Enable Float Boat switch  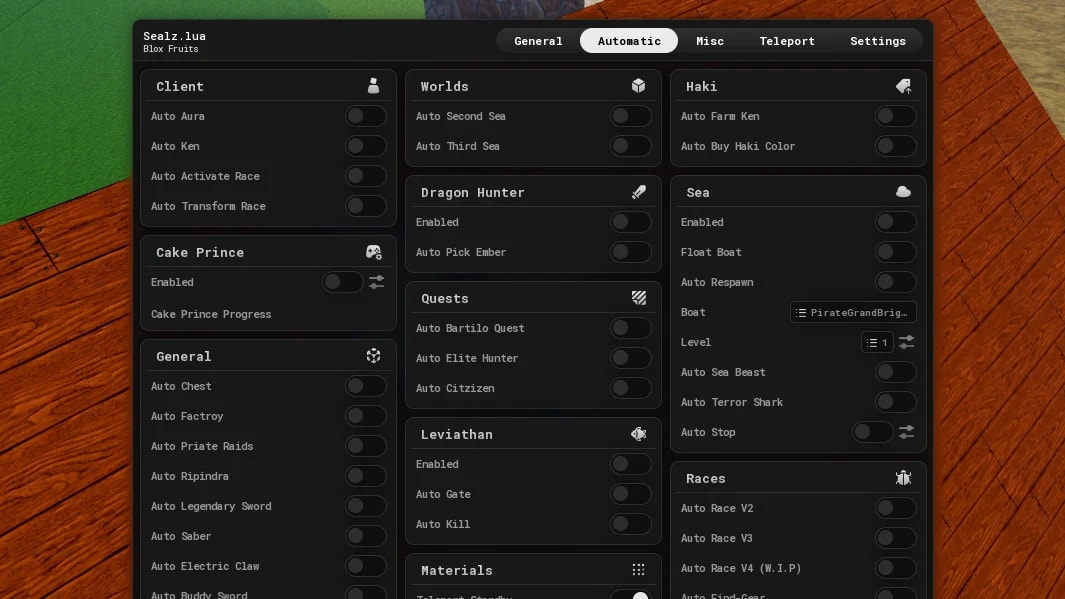click(895, 252)
